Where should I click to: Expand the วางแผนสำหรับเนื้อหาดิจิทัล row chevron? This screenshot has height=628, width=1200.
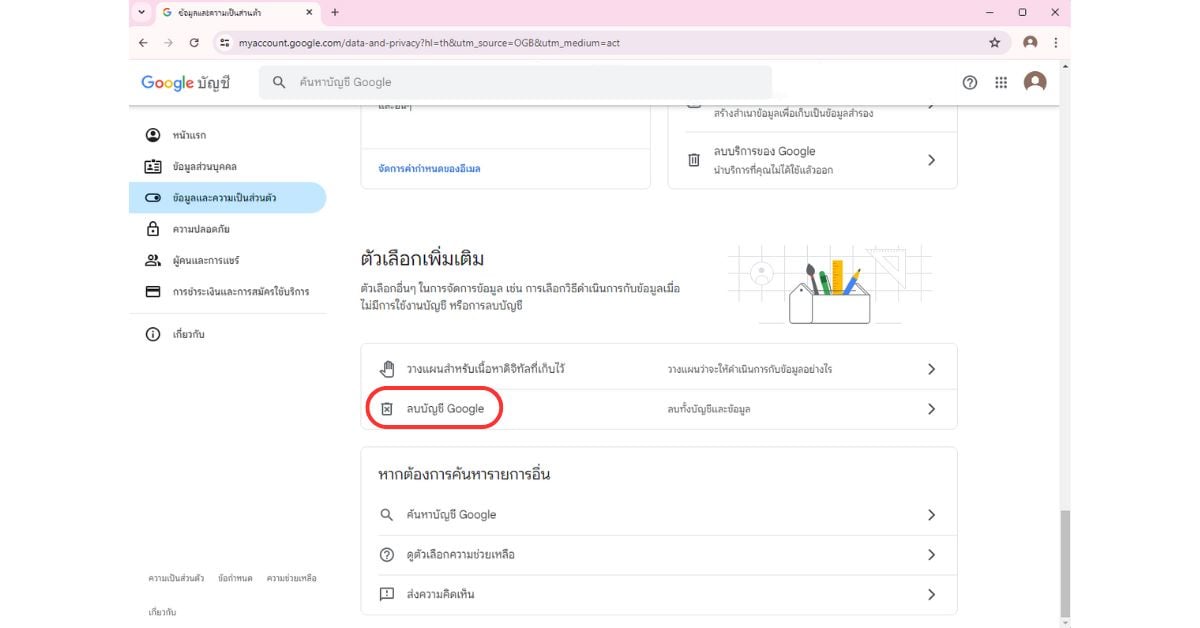[x=931, y=369]
